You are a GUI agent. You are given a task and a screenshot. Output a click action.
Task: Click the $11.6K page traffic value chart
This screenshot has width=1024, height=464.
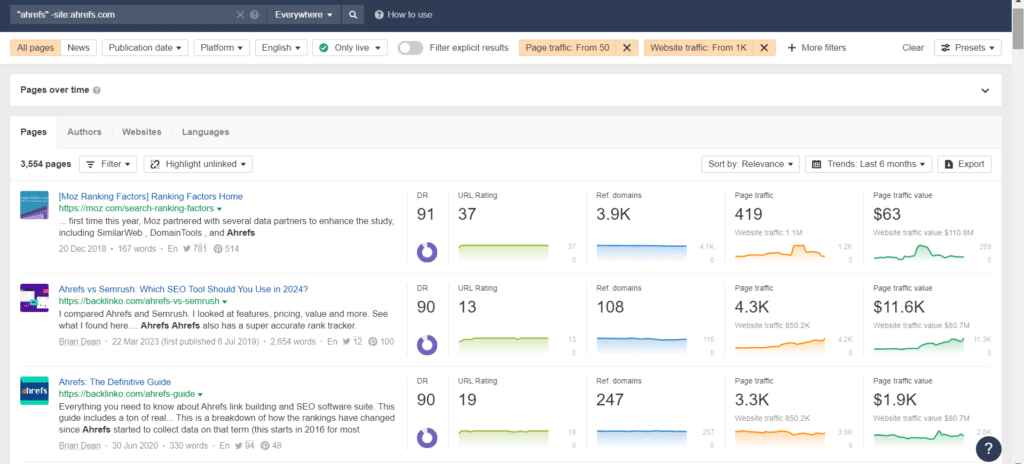click(919, 344)
